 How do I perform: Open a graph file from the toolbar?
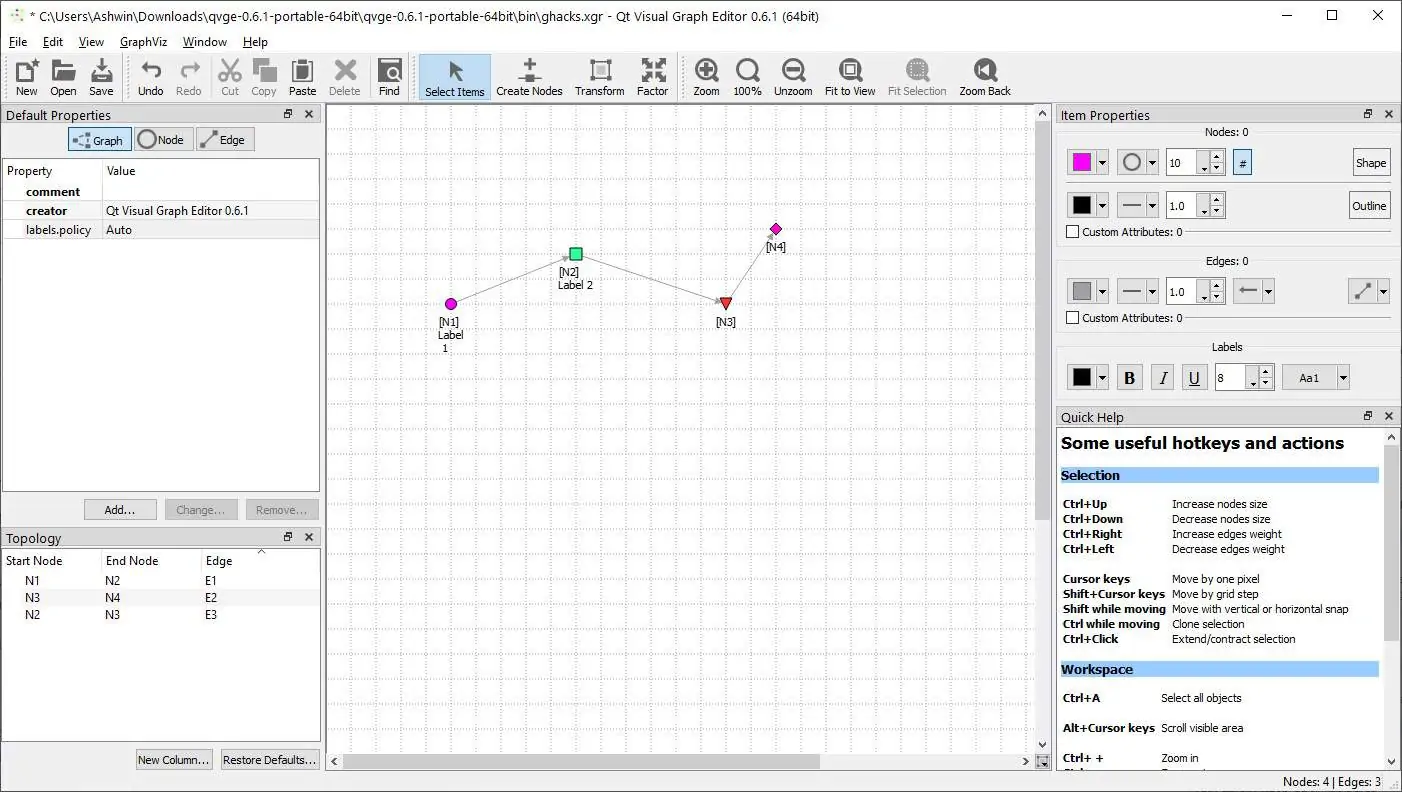[x=63, y=77]
